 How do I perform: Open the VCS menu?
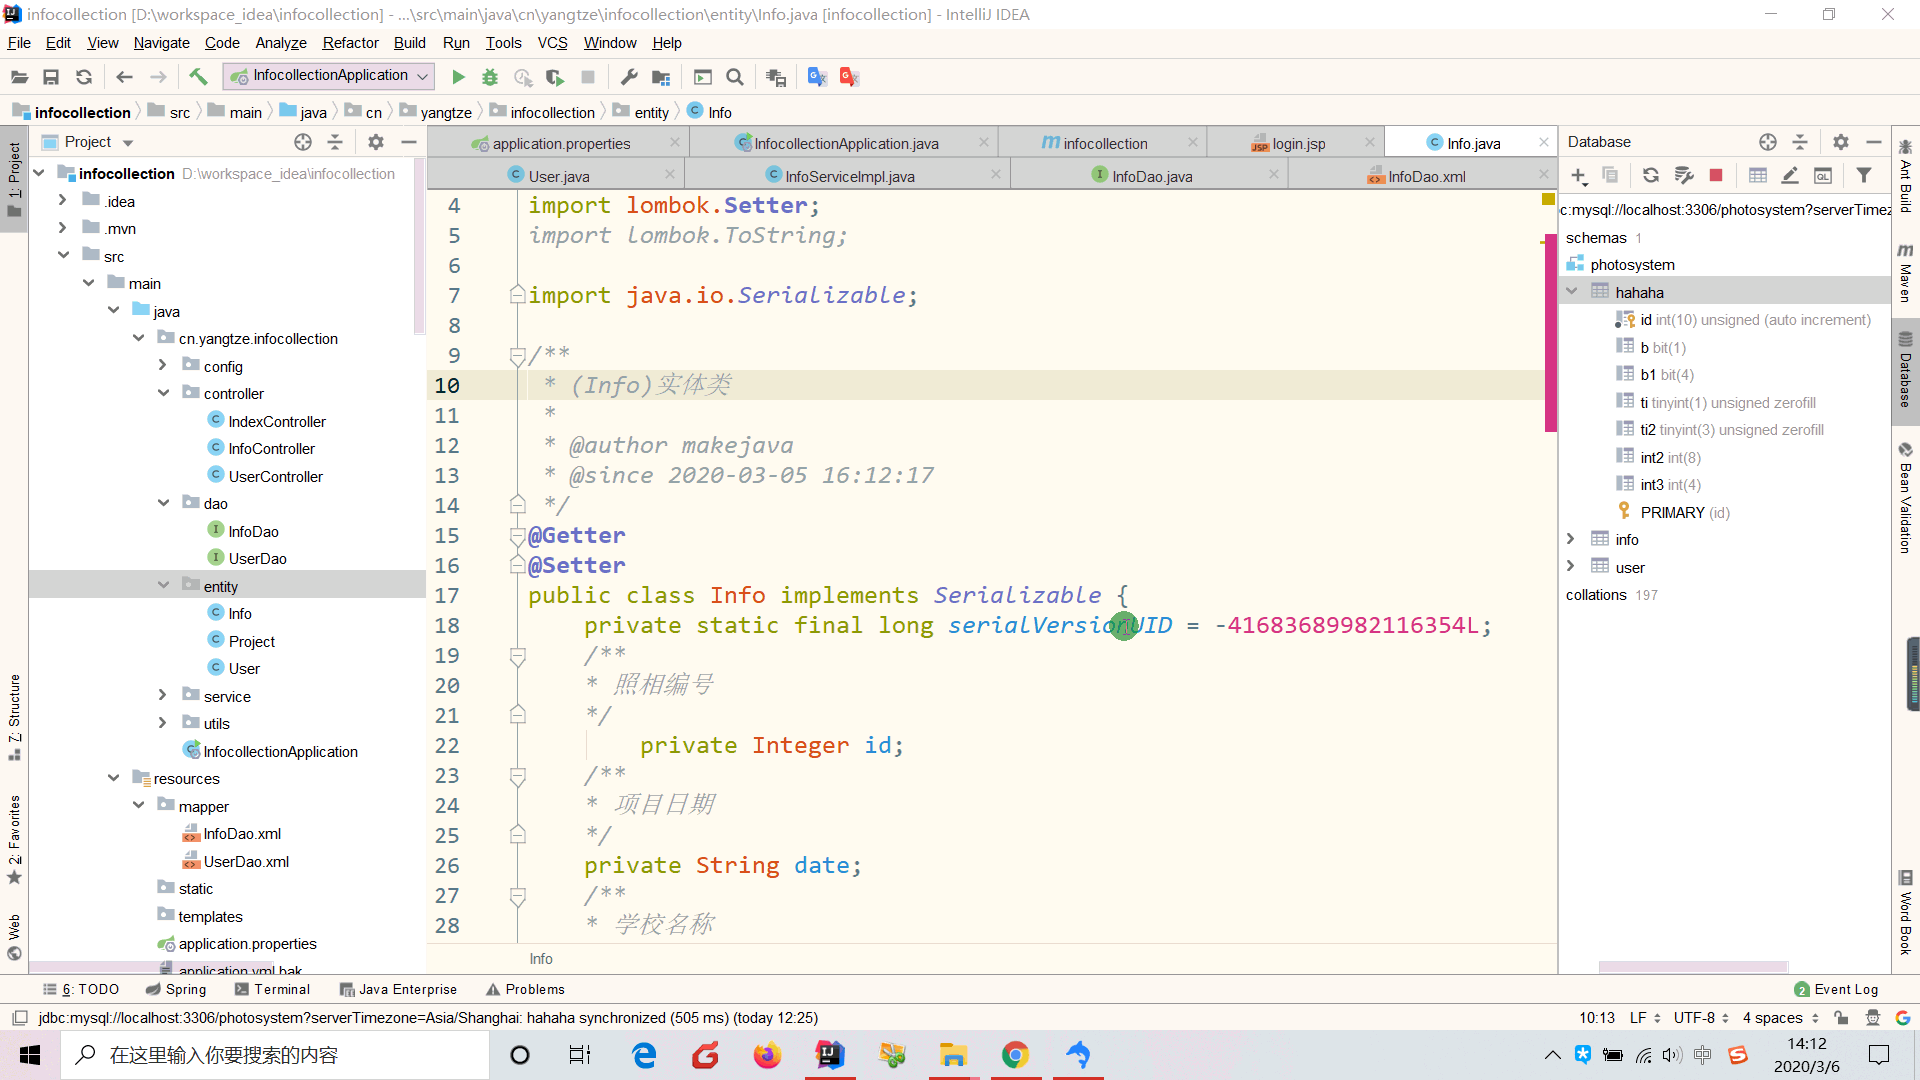tap(552, 43)
